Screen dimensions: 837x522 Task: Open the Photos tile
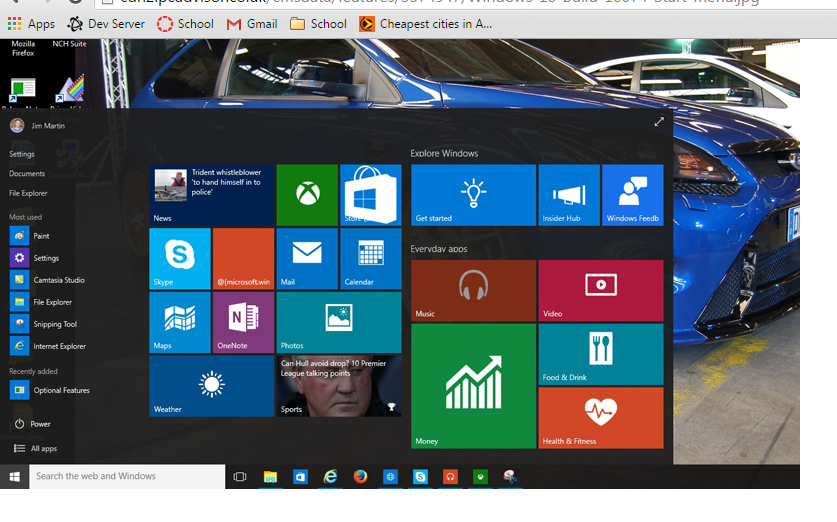(x=339, y=322)
